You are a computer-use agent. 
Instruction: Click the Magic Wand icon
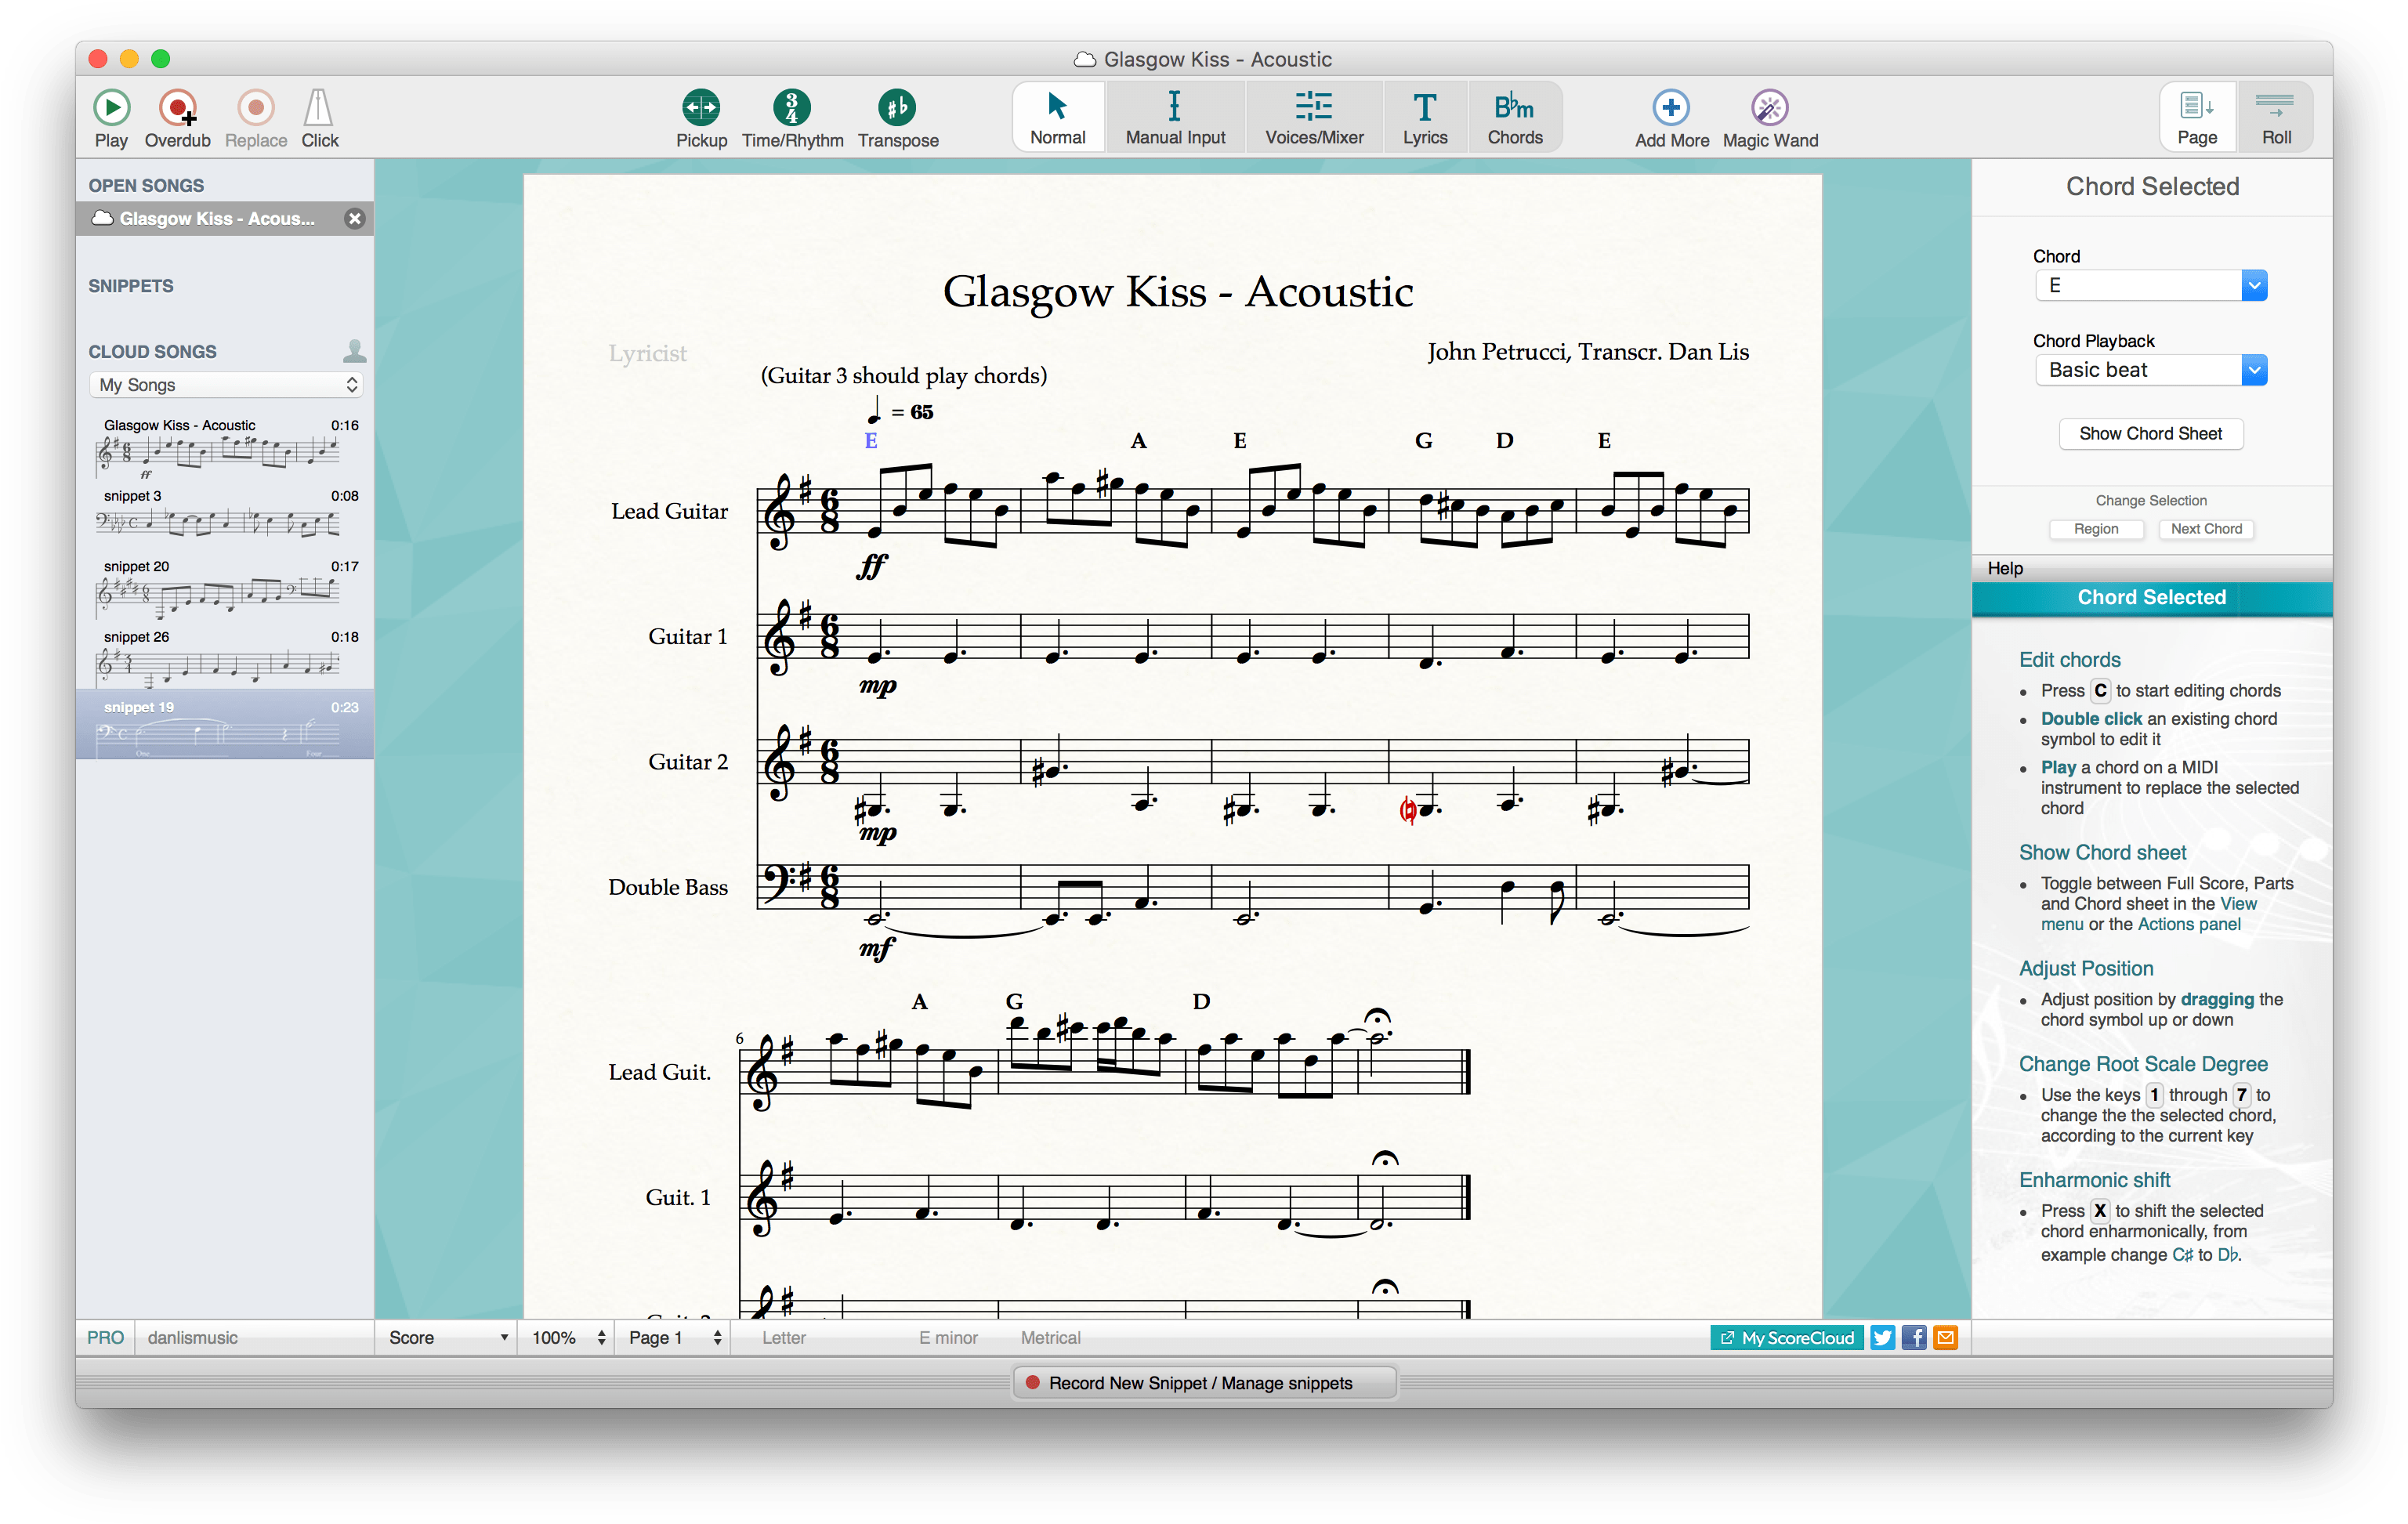(x=1769, y=107)
